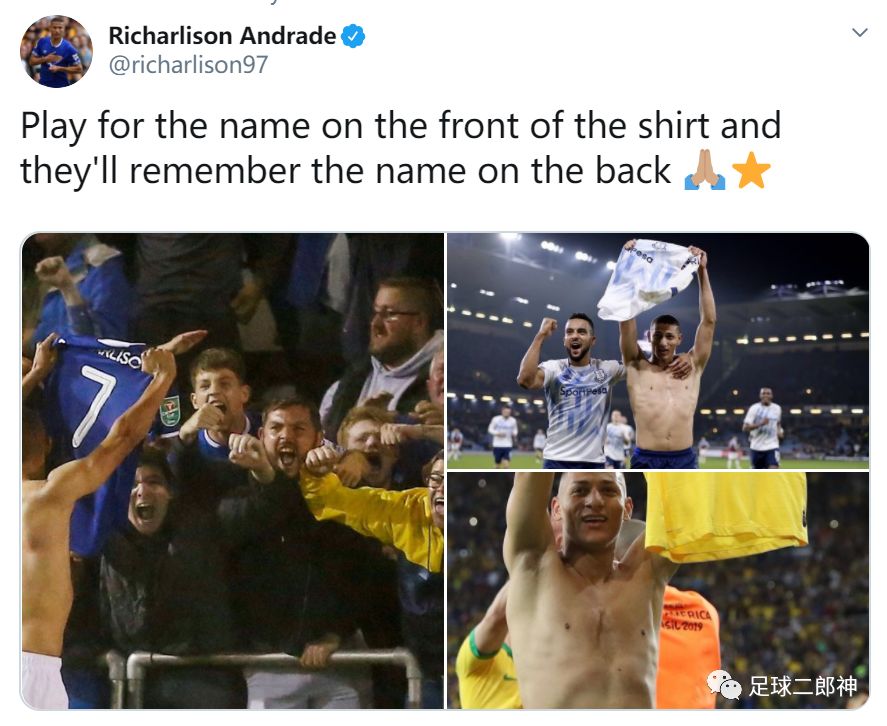887x726 pixels.
Task: Click the number 7 on blue shirt
Action: click(94, 403)
